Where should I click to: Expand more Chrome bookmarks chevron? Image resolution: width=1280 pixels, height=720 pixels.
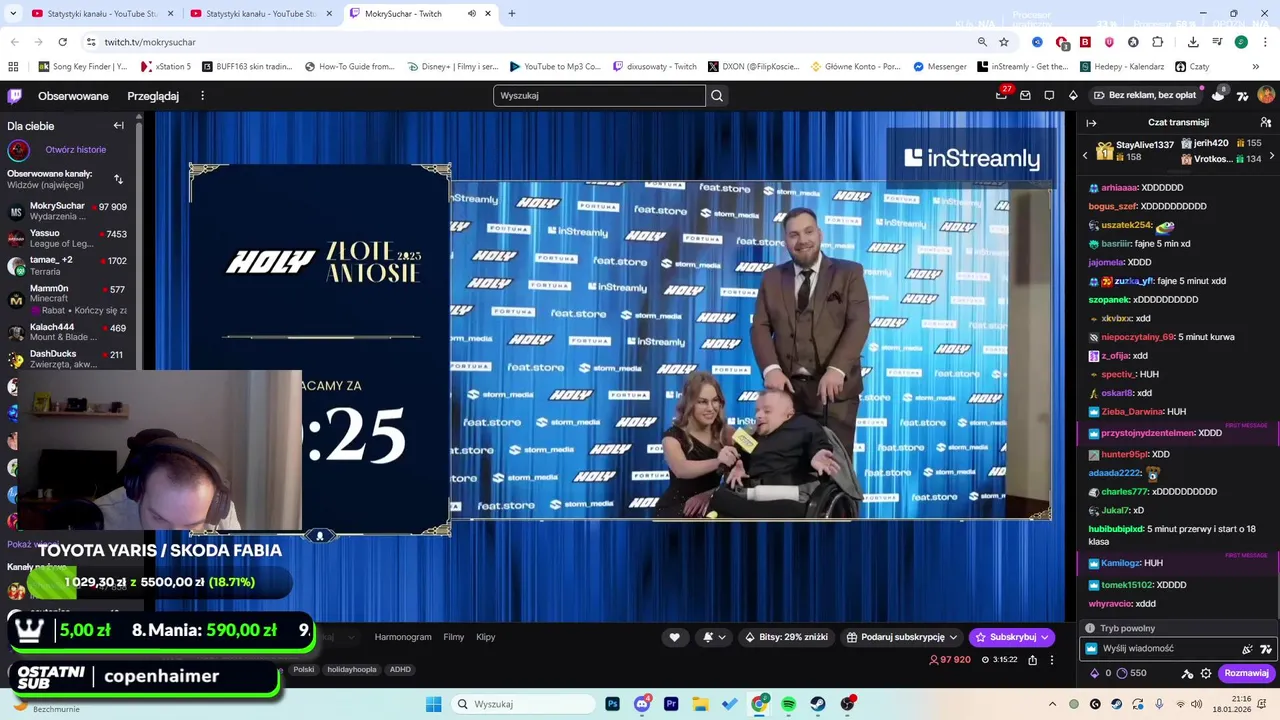click(x=1255, y=67)
